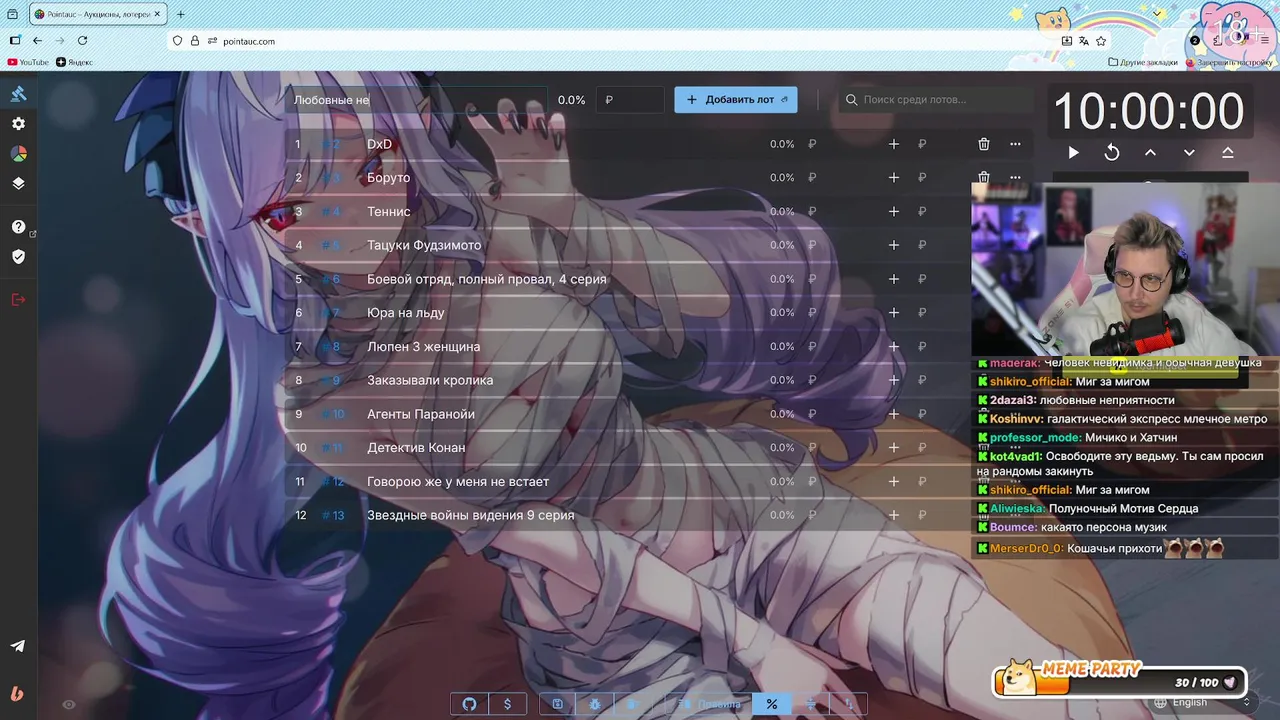This screenshot has width=1280, height=720.
Task: Click the double-up arrow timer button
Action: pos(1228,152)
